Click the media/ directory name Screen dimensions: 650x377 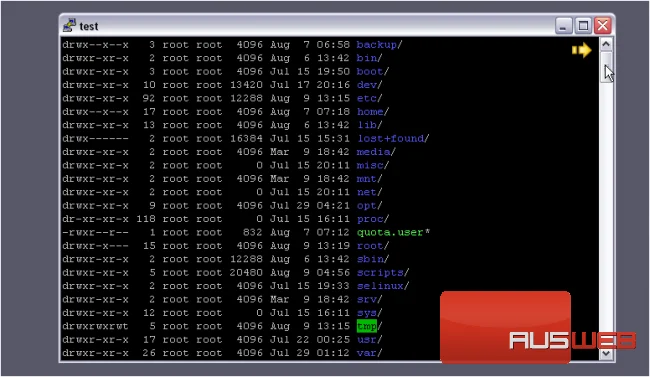(x=376, y=152)
